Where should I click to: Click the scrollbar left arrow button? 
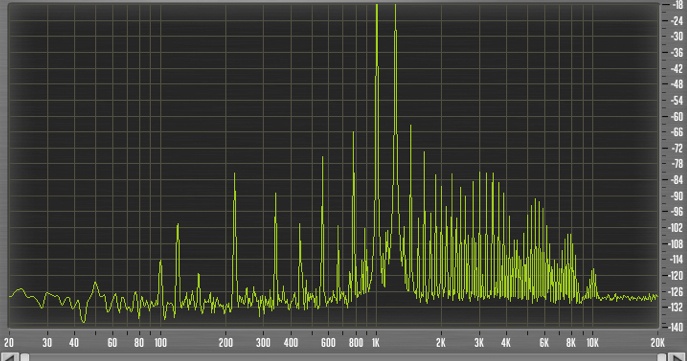point(10,357)
